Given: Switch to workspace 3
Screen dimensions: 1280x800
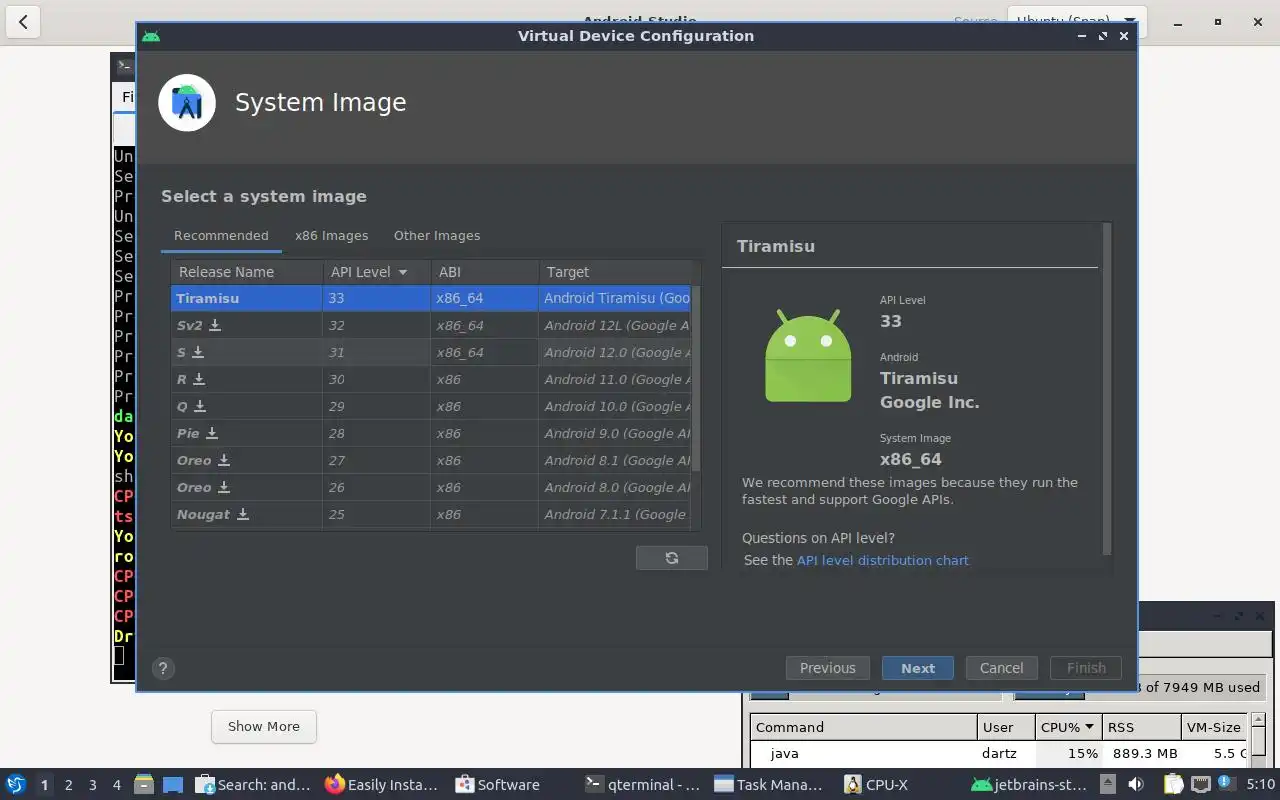Looking at the screenshot, I should click(x=93, y=784).
